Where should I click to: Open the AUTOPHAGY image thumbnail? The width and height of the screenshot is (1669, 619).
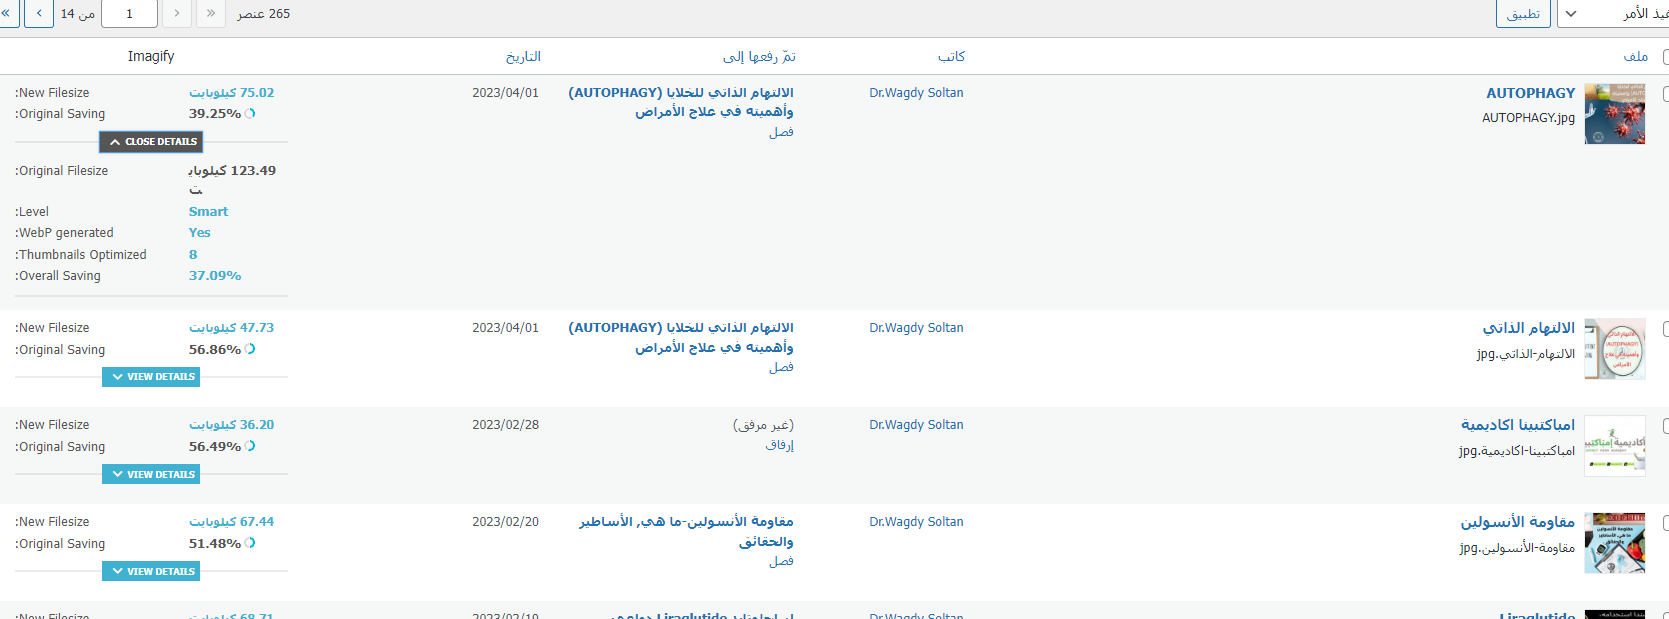pos(1614,114)
